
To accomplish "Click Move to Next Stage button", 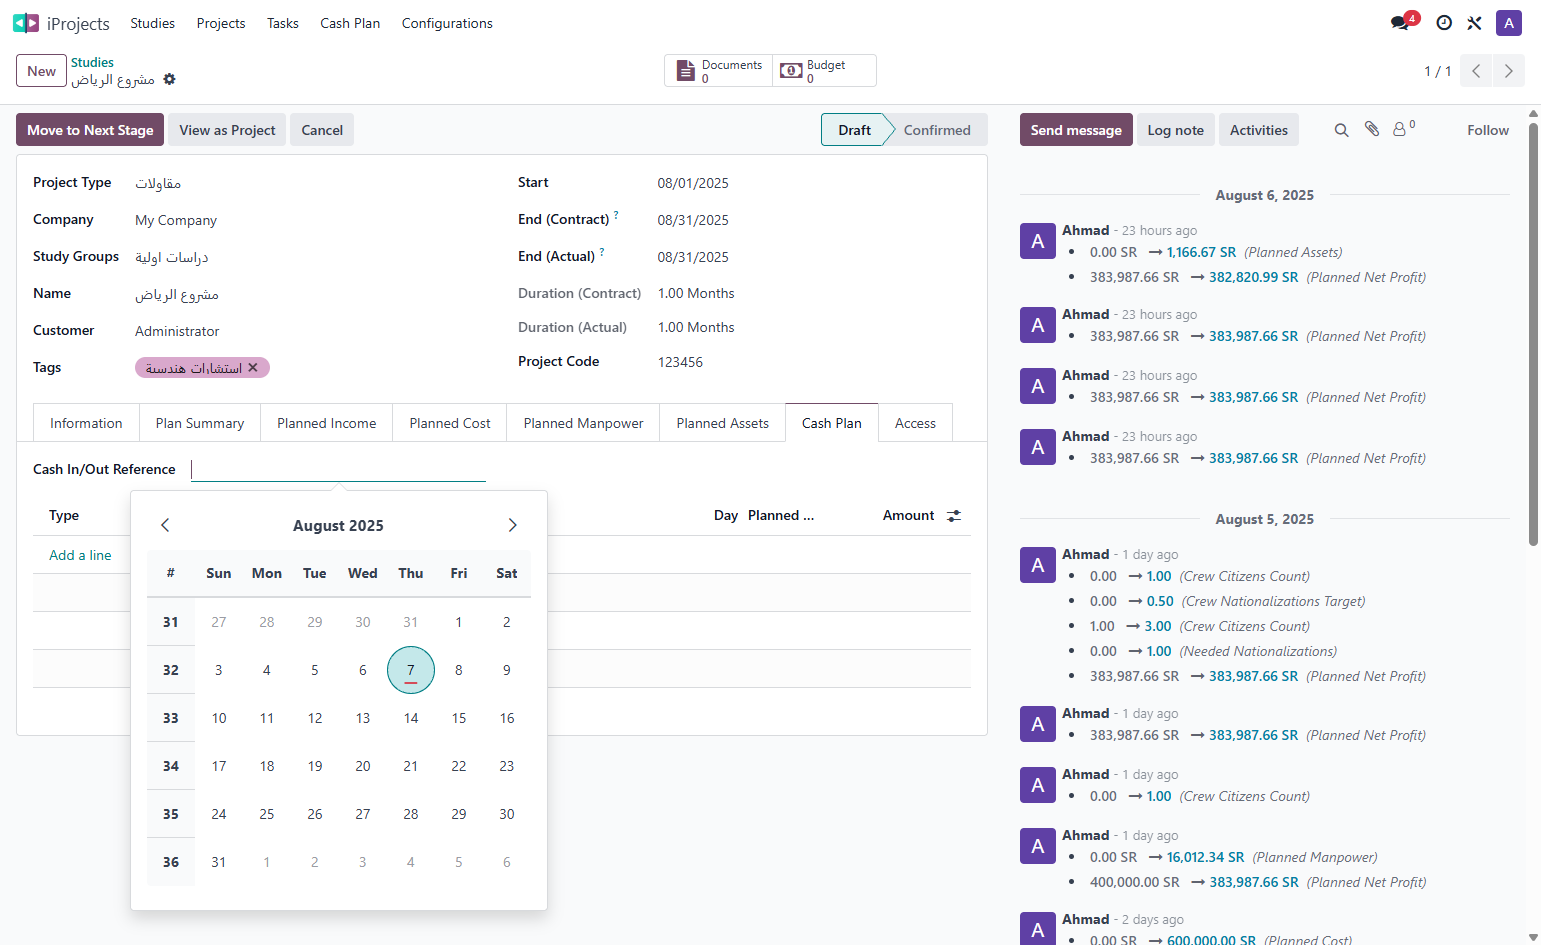I will coord(90,130).
